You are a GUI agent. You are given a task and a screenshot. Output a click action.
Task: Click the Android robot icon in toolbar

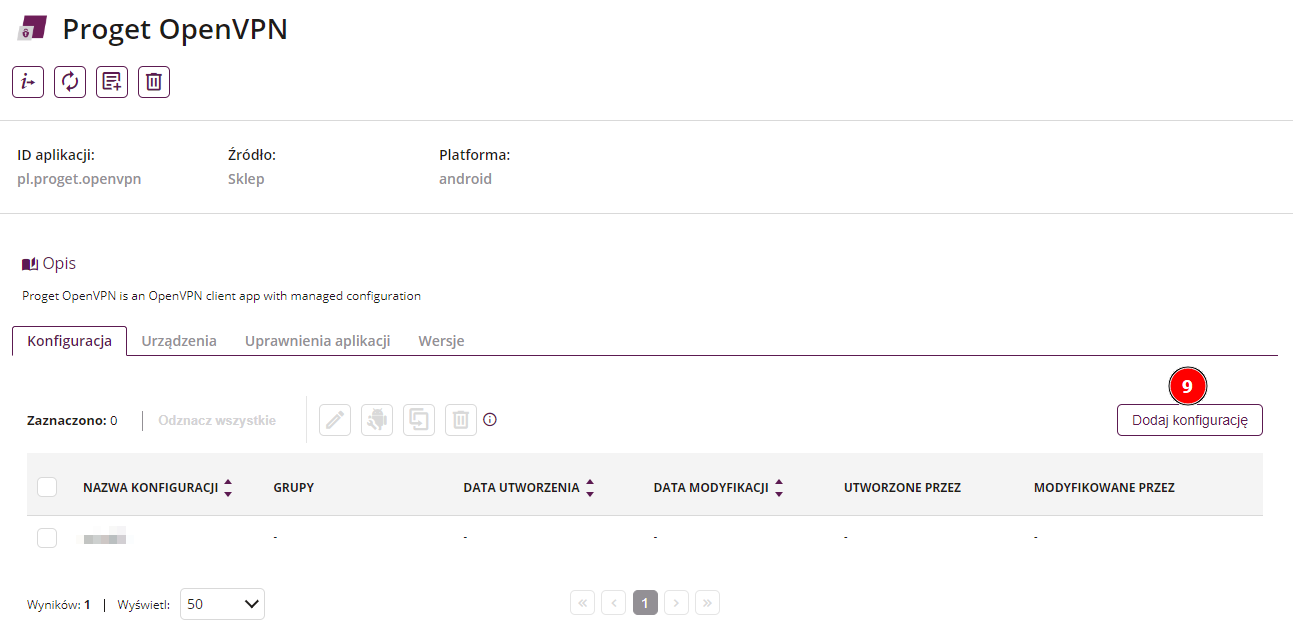377,420
